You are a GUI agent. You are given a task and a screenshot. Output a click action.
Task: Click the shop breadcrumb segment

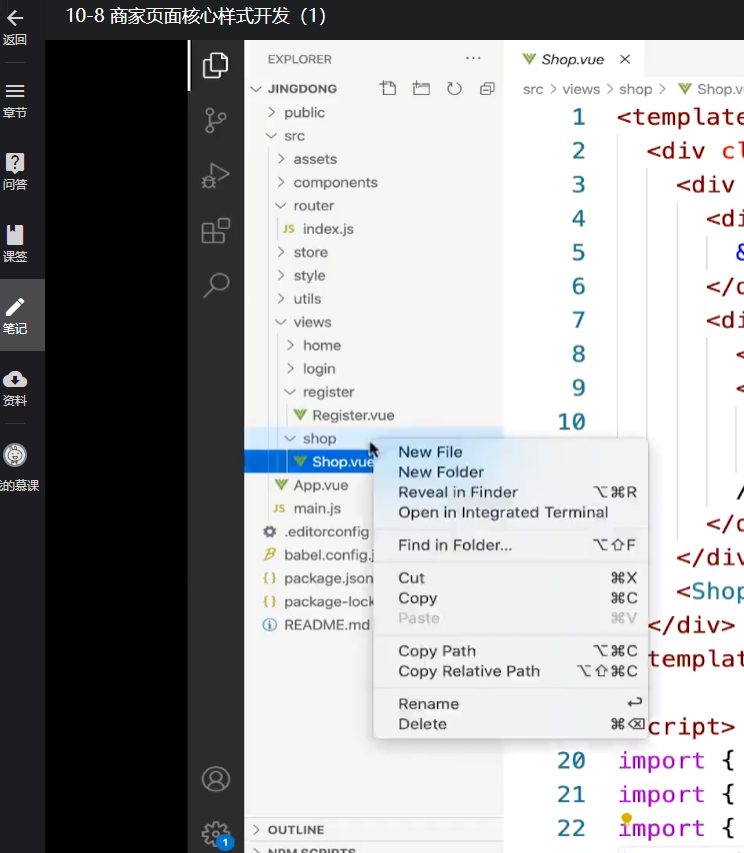coord(635,89)
